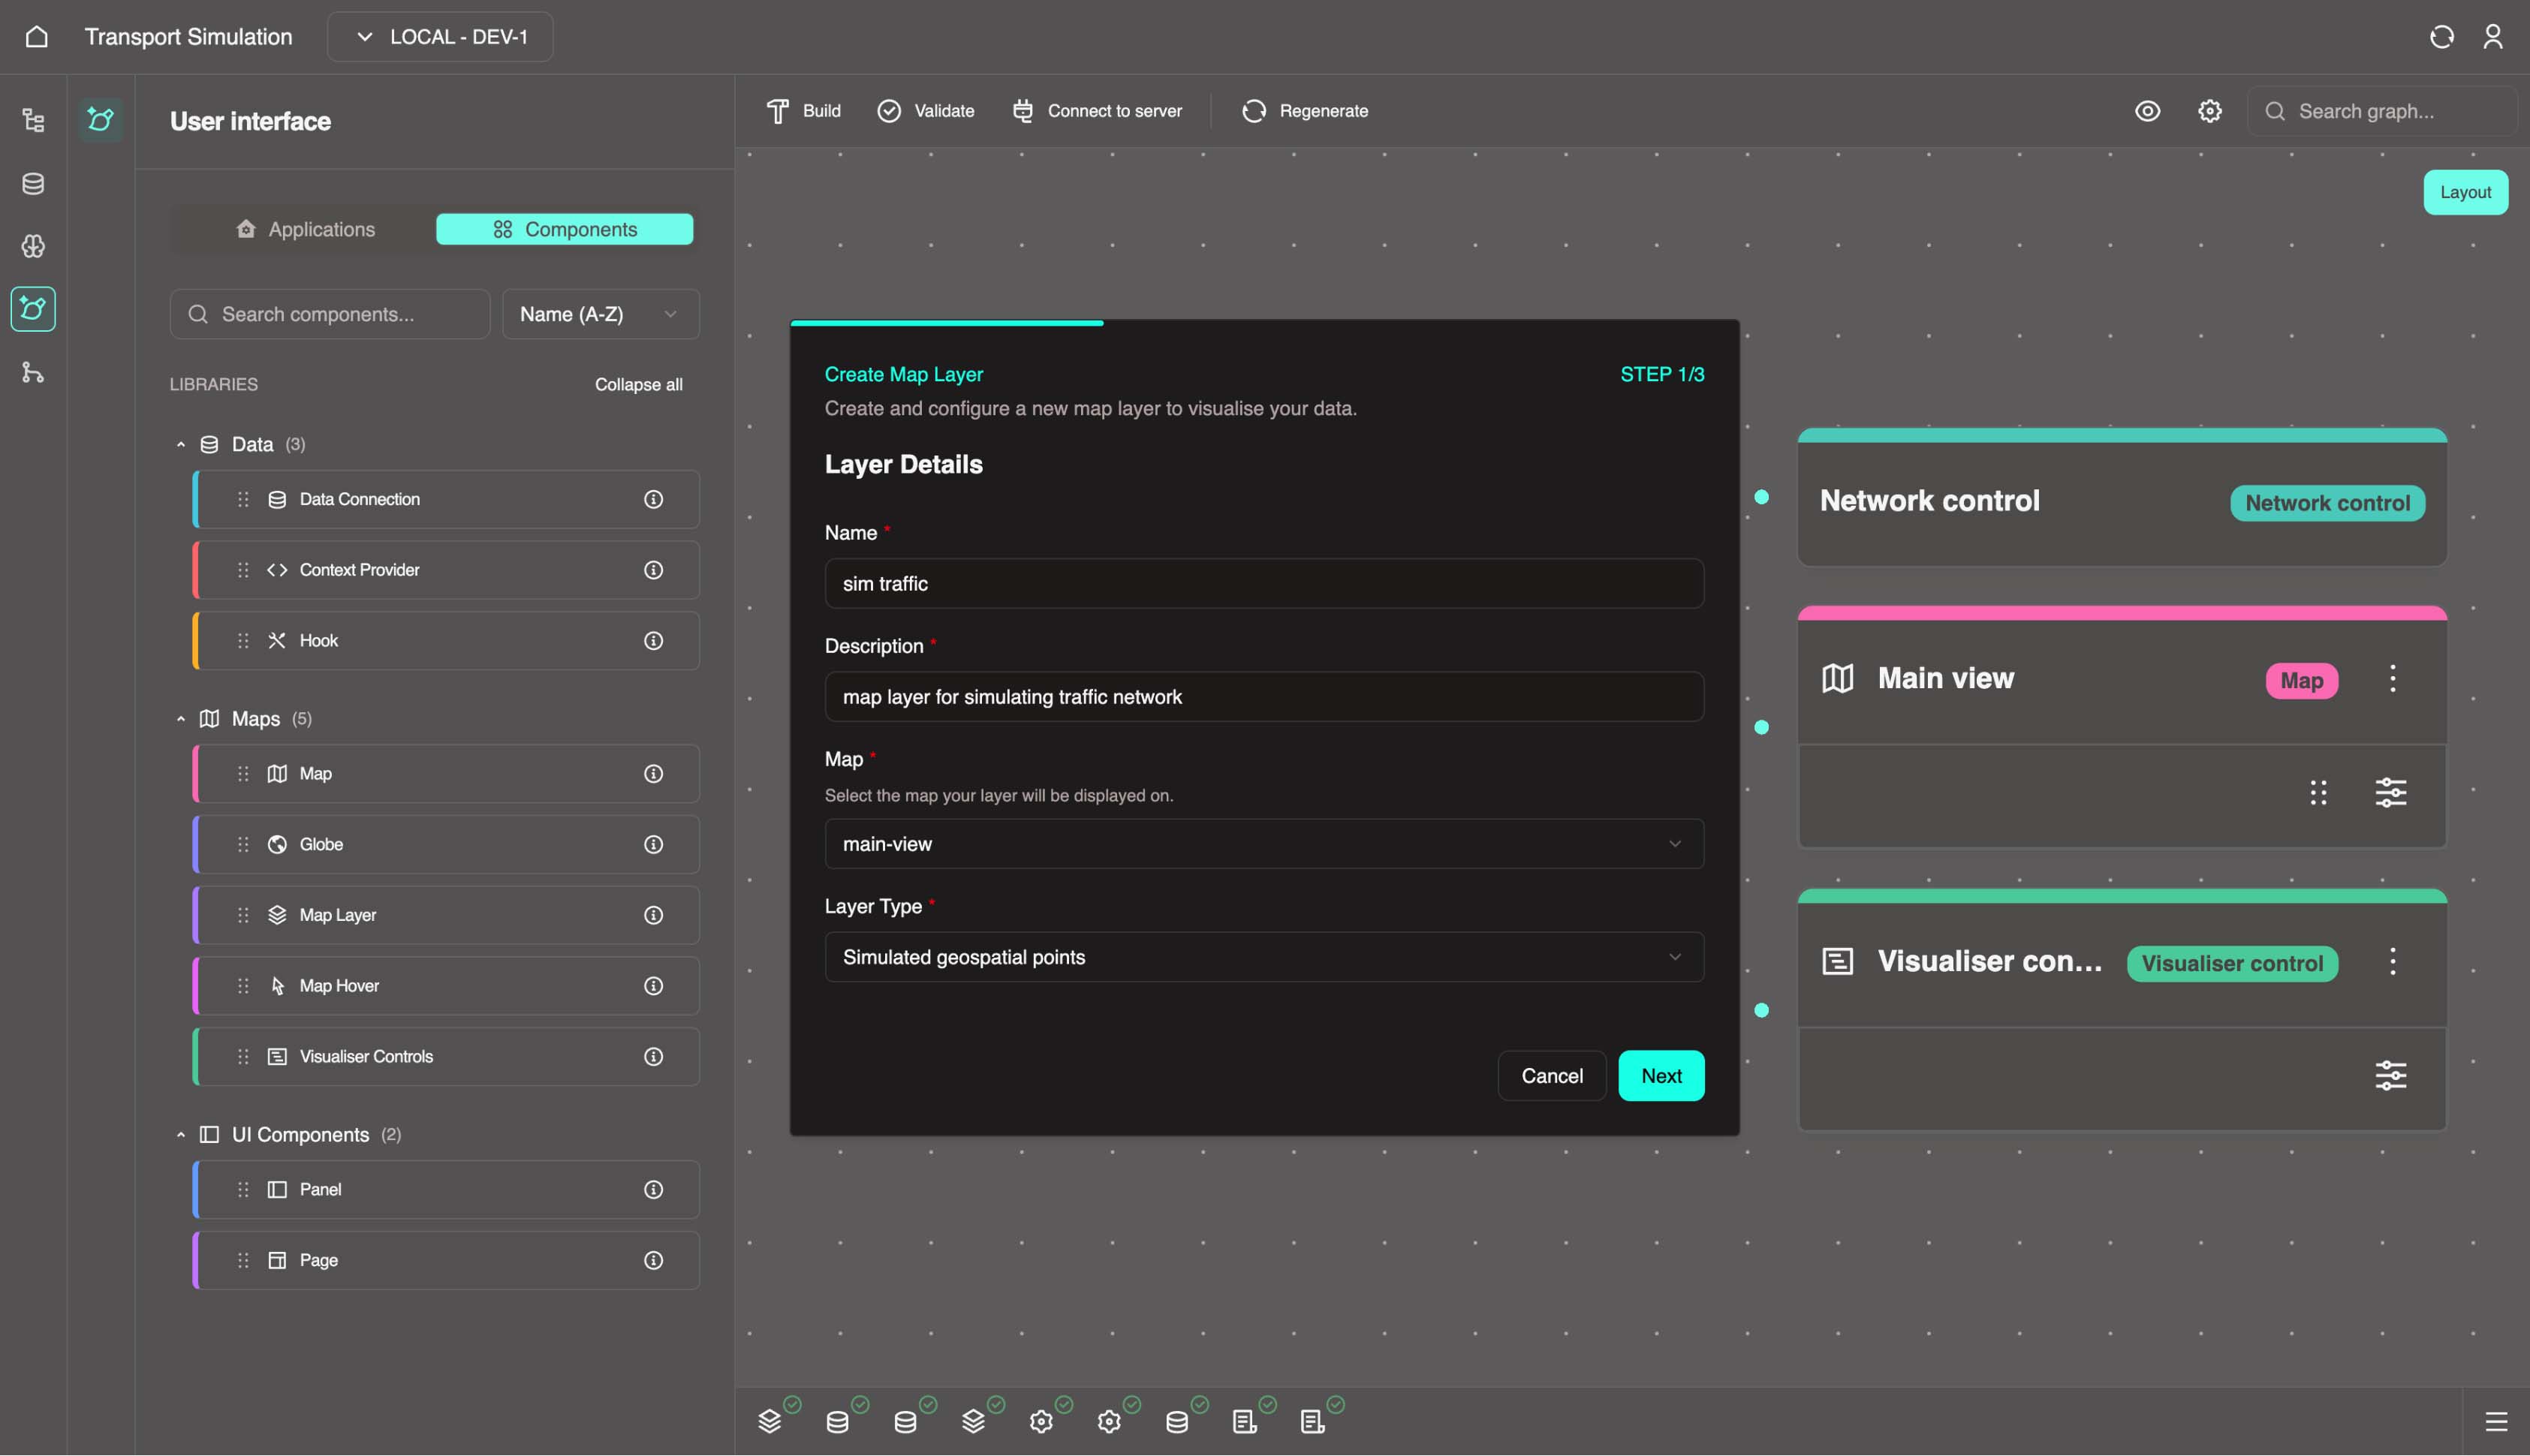
Task: Open the Layer Type dropdown
Action: (x=1264, y=957)
